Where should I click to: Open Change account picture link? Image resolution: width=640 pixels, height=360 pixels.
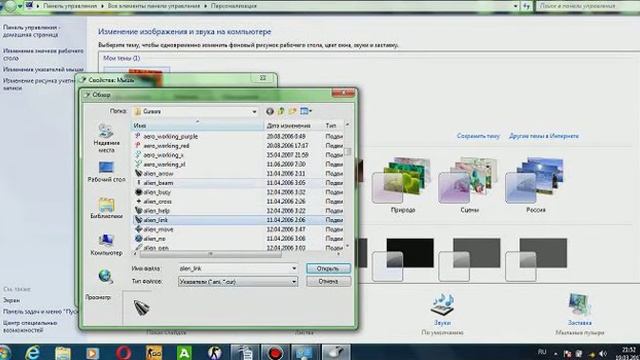pos(39,84)
